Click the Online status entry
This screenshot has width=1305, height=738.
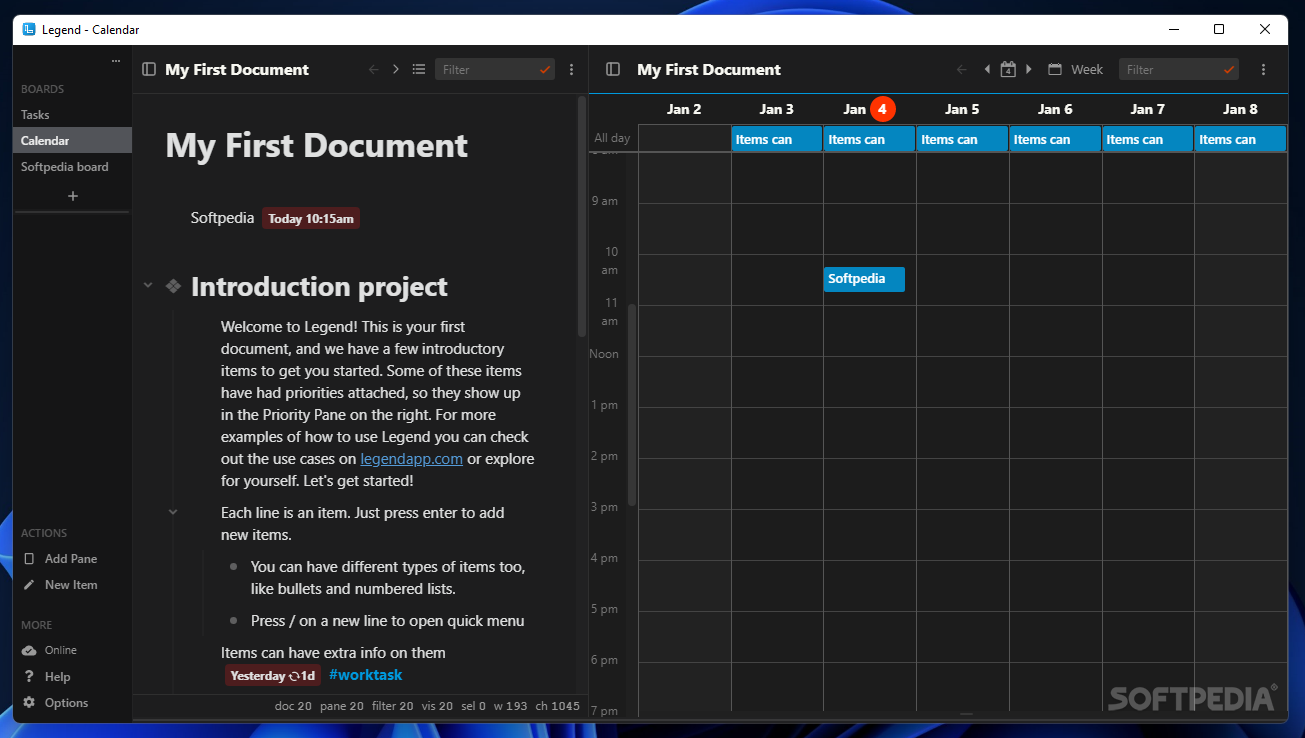click(x=50, y=650)
